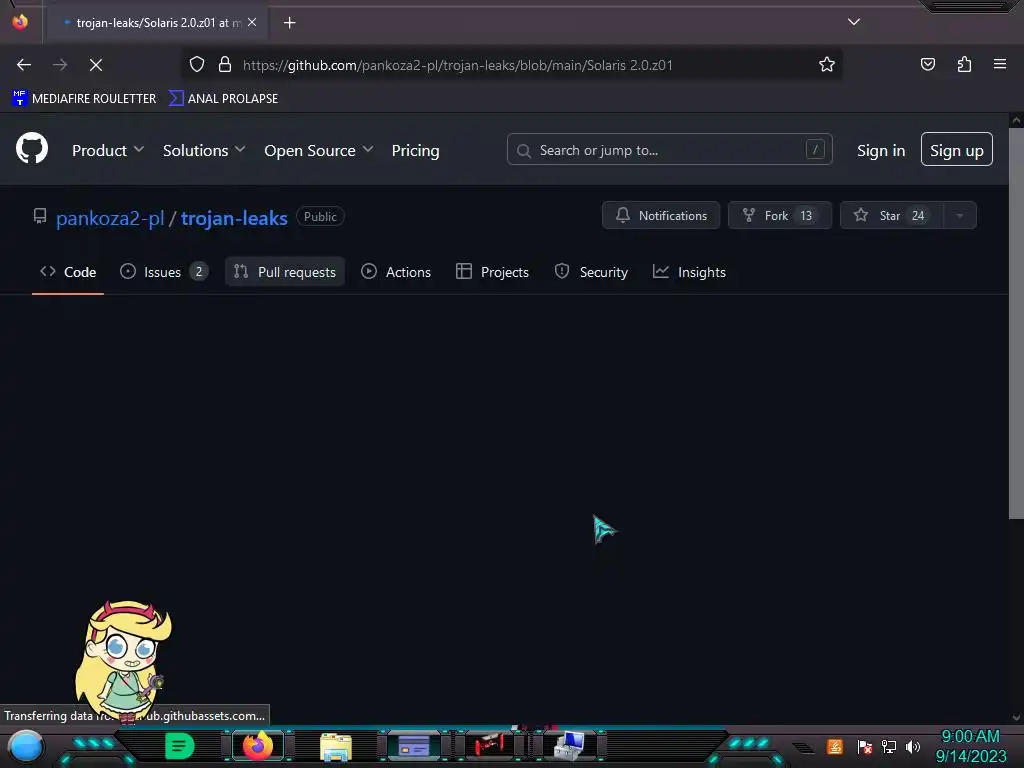Click the Star count 24
The width and height of the screenshot is (1024, 768).
click(918, 216)
